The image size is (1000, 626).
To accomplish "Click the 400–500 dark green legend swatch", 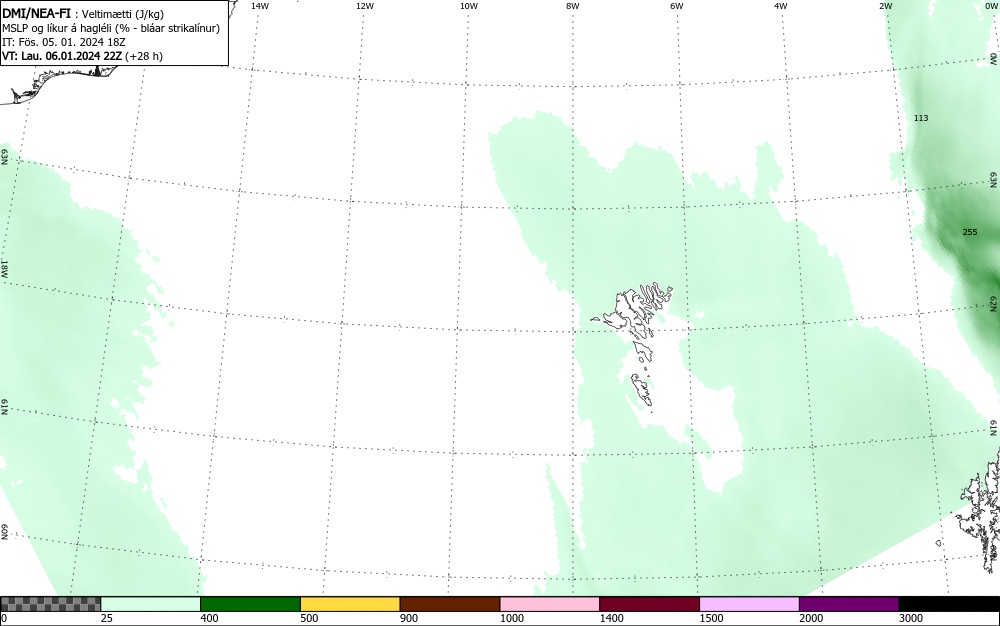I will click(x=250, y=604).
